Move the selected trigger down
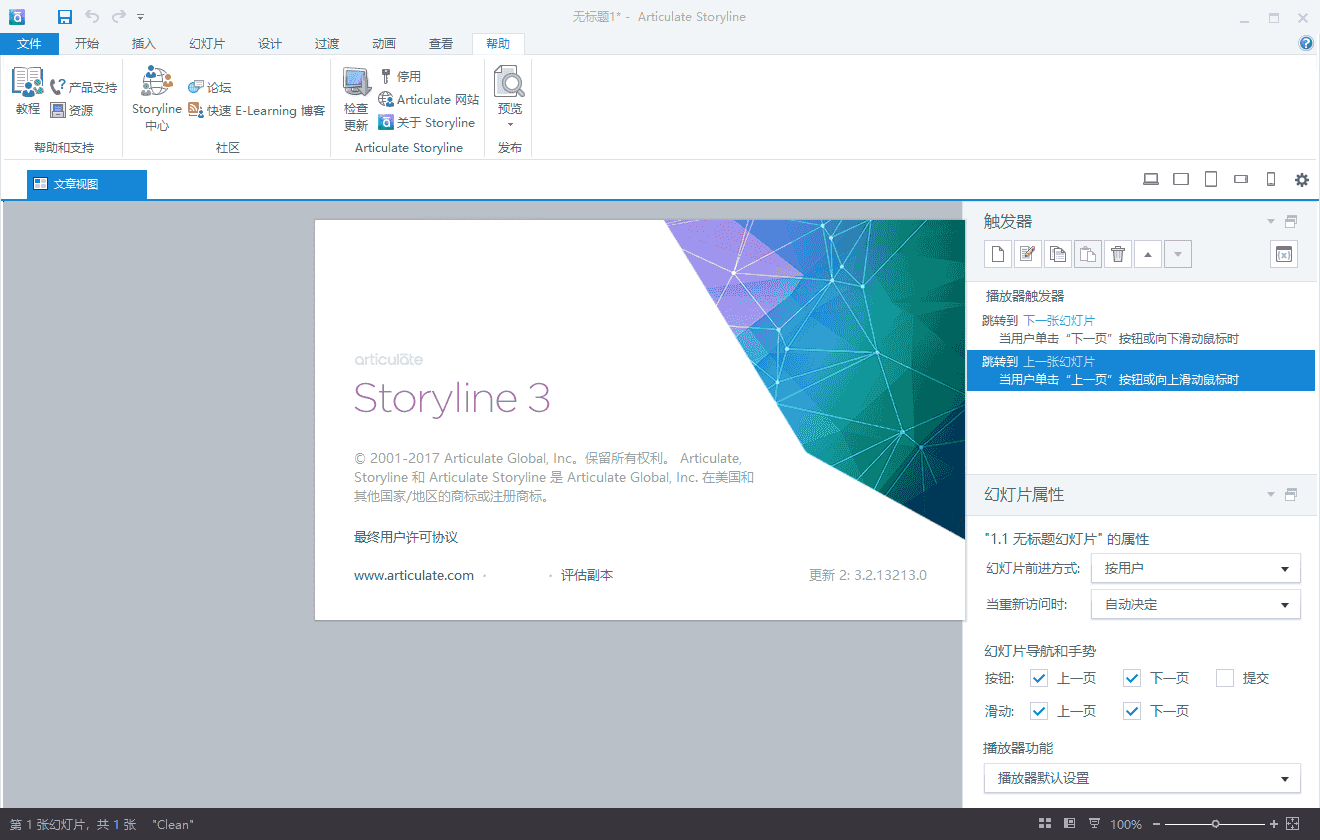Image resolution: width=1320 pixels, height=840 pixels. (1178, 254)
